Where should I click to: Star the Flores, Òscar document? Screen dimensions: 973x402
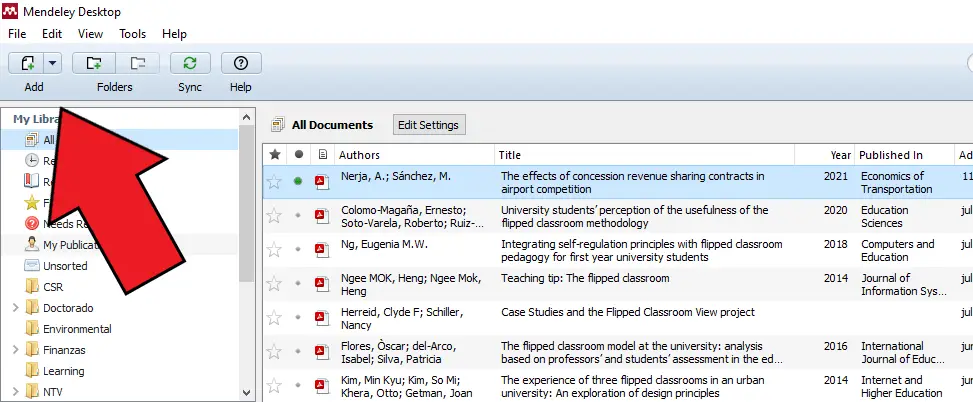(x=274, y=352)
